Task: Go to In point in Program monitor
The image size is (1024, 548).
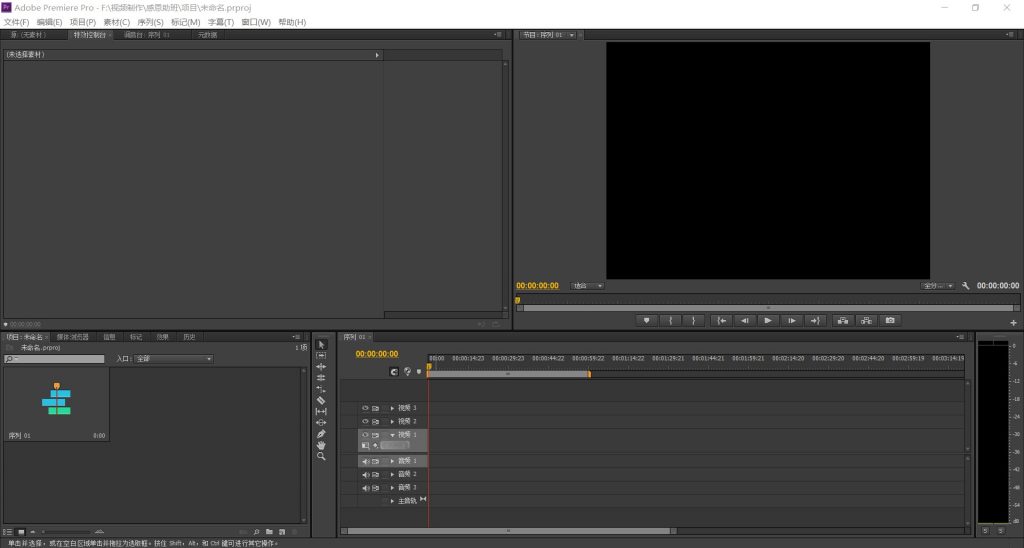Action: click(x=721, y=321)
